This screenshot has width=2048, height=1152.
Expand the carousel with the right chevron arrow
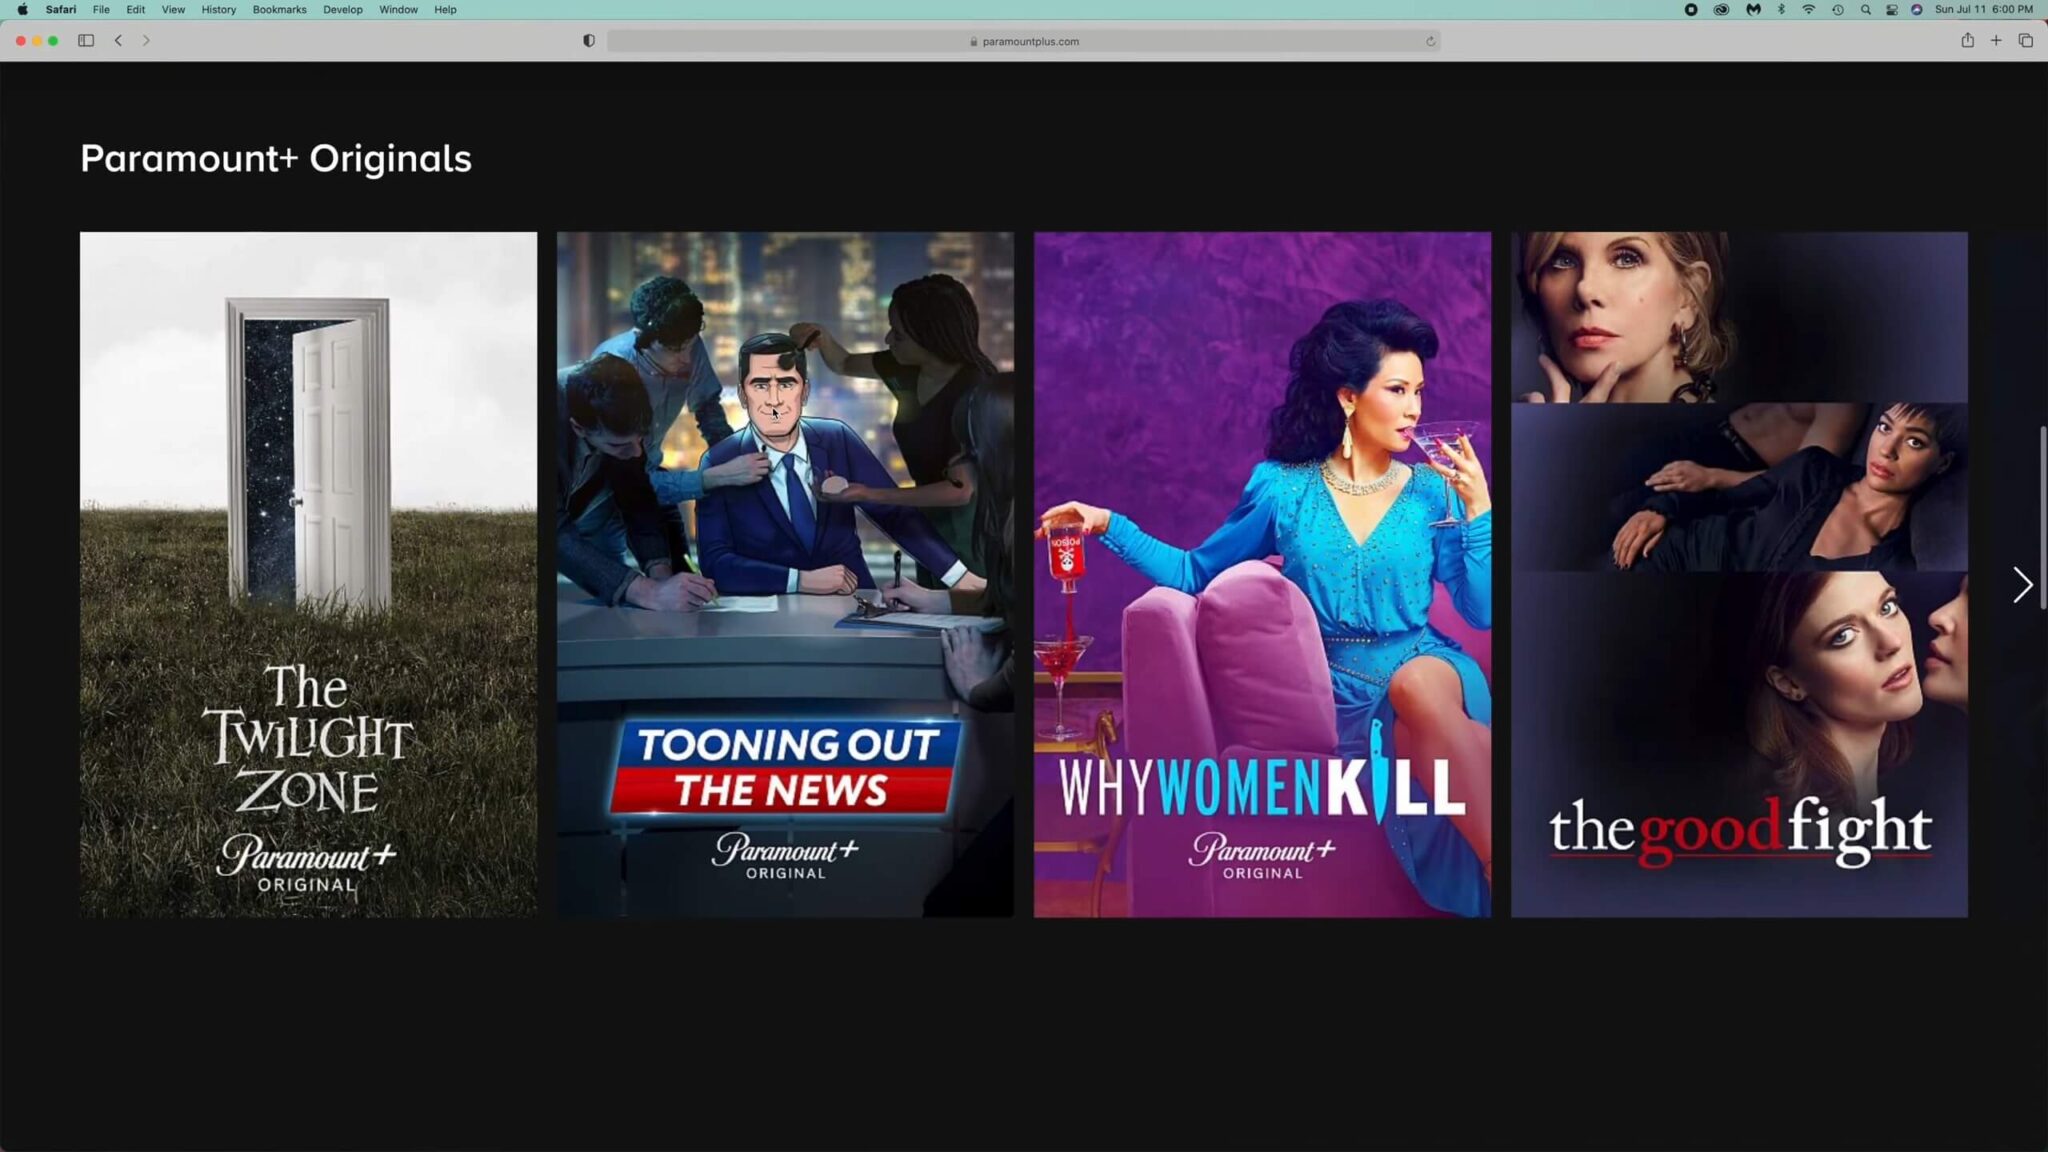click(2021, 584)
